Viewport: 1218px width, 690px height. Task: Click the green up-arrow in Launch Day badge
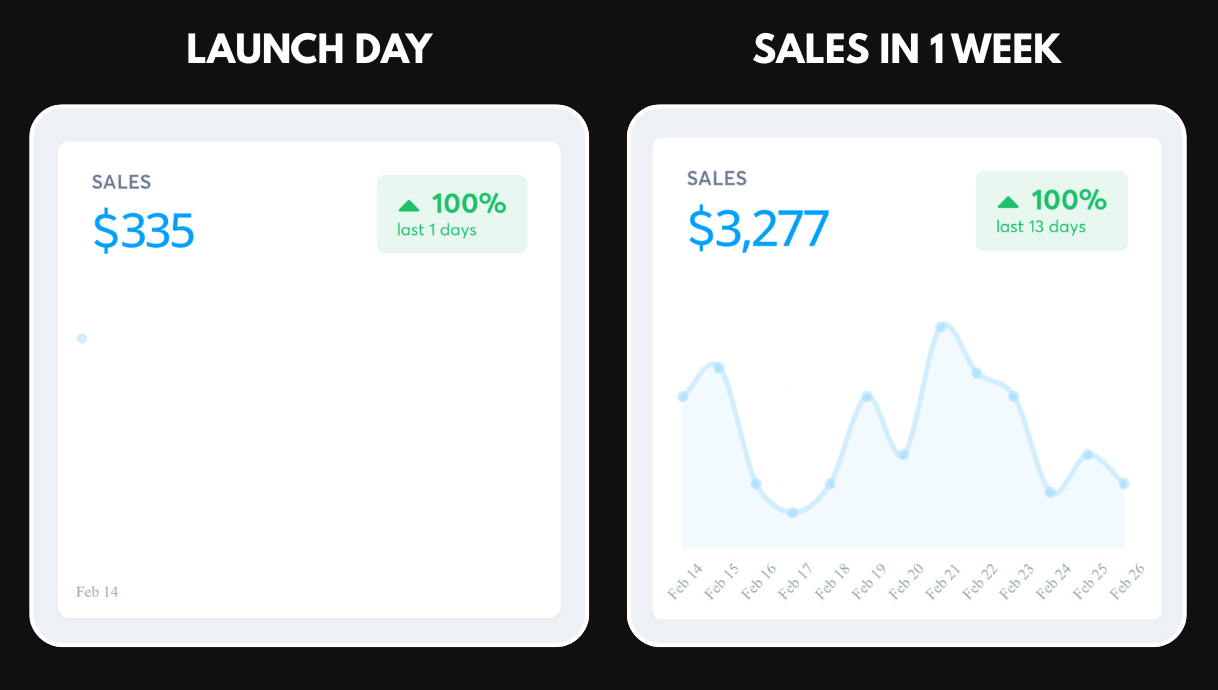tap(408, 206)
